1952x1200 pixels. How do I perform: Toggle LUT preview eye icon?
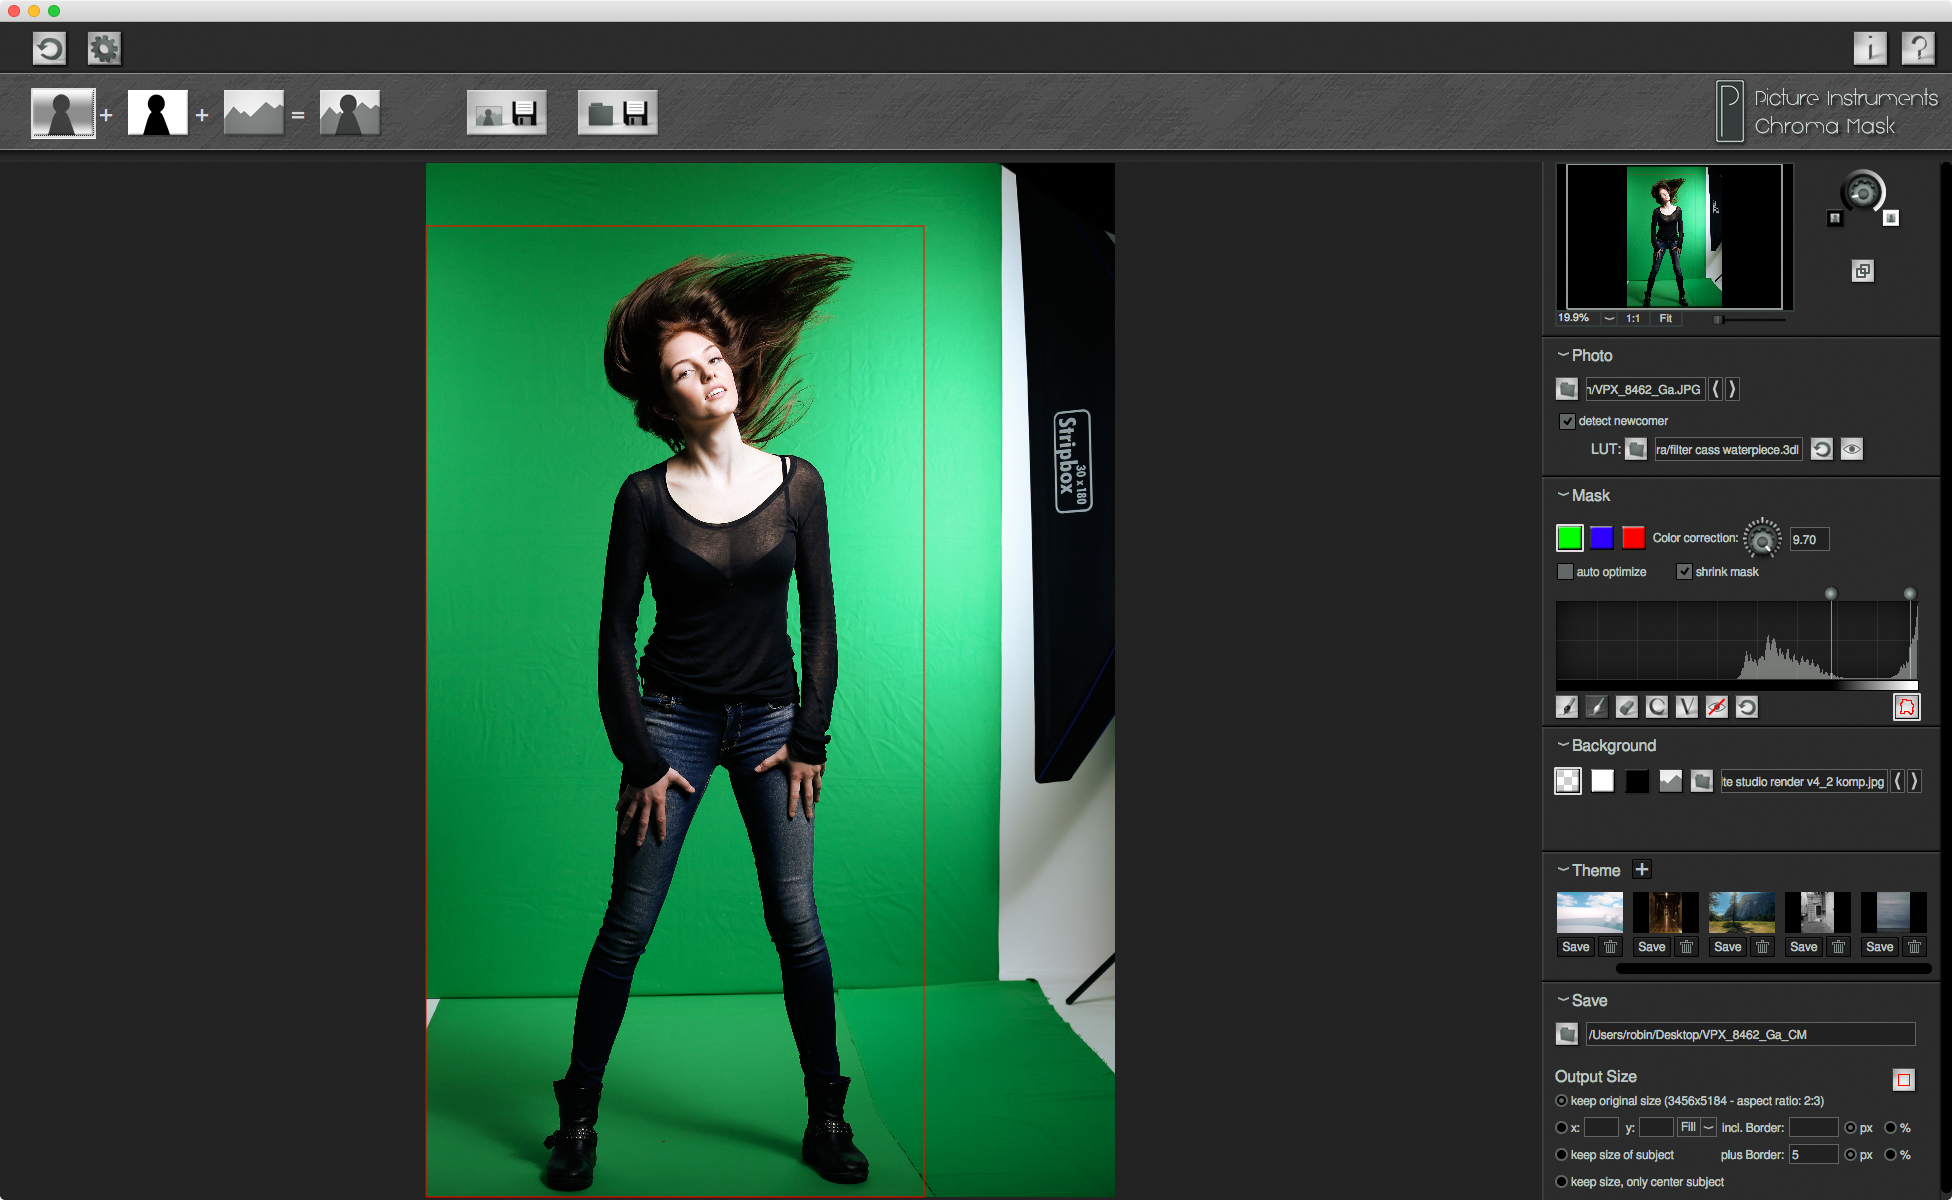click(1852, 450)
